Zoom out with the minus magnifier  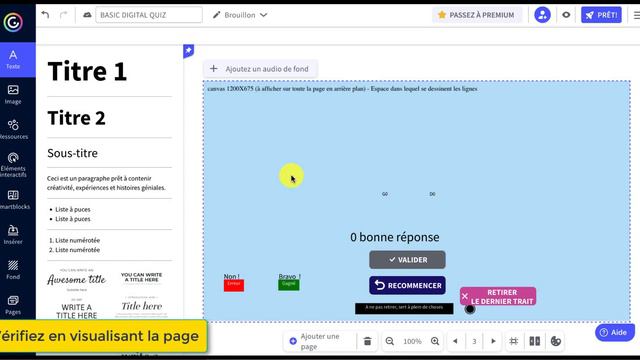pyautogui.click(x=390, y=341)
